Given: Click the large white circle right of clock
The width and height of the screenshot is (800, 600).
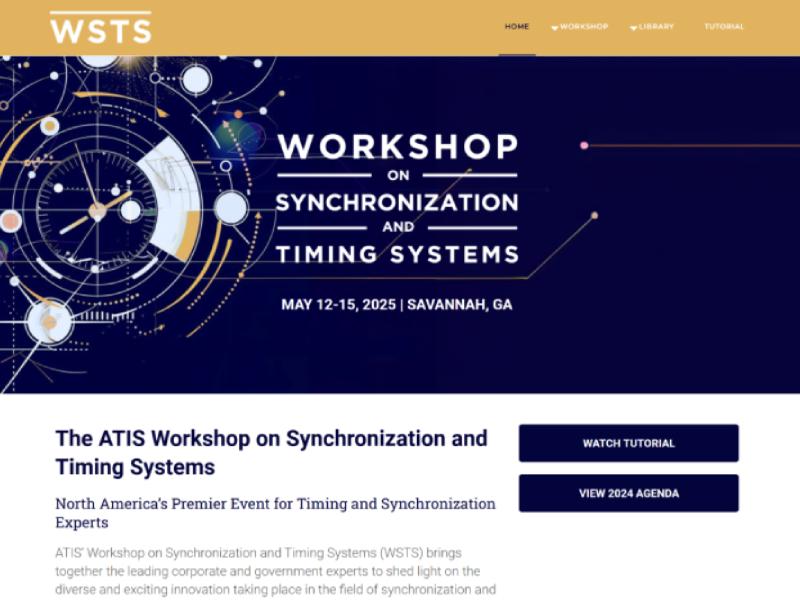Looking at the screenshot, I should (x=231, y=207).
